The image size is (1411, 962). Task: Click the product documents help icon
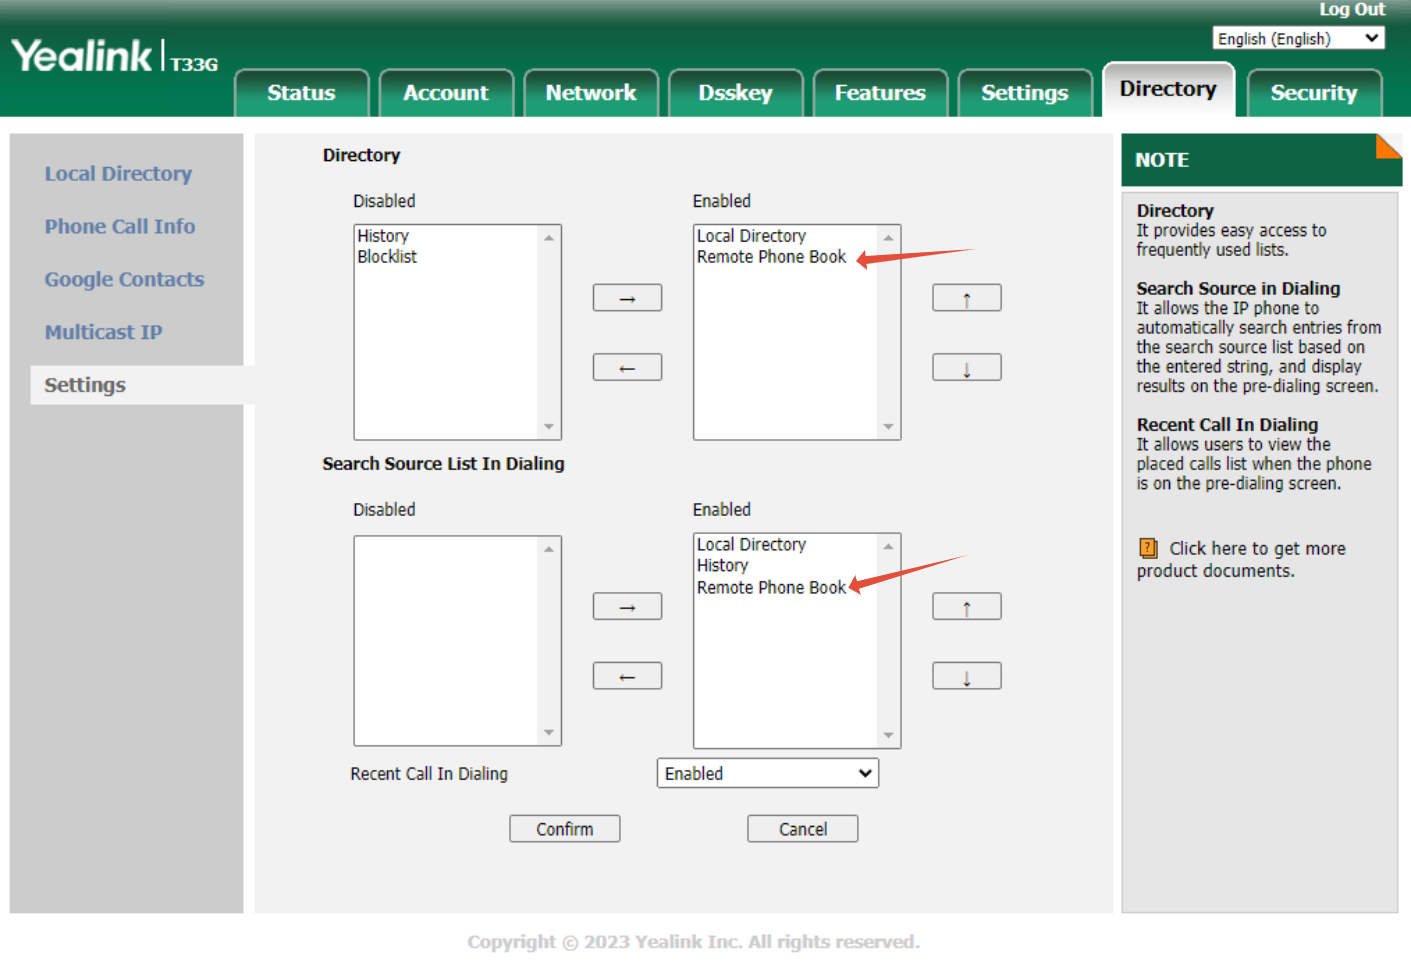pos(1148,548)
